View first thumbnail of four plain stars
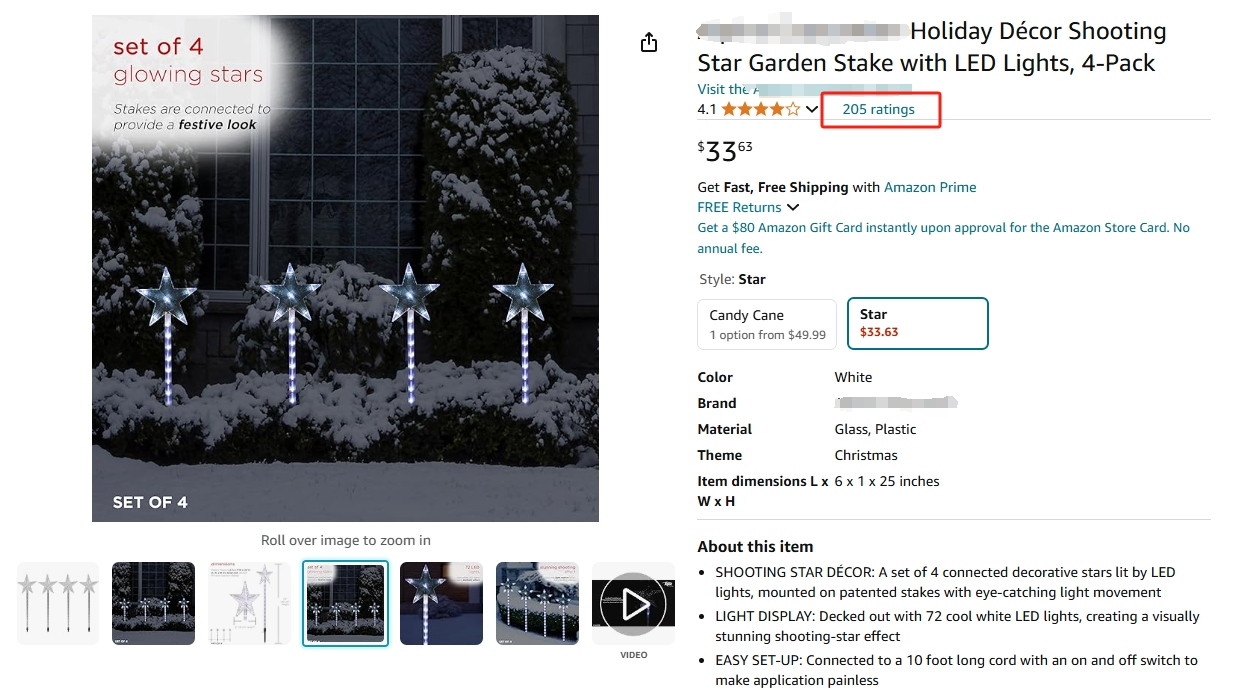 pyautogui.click(x=58, y=604)
